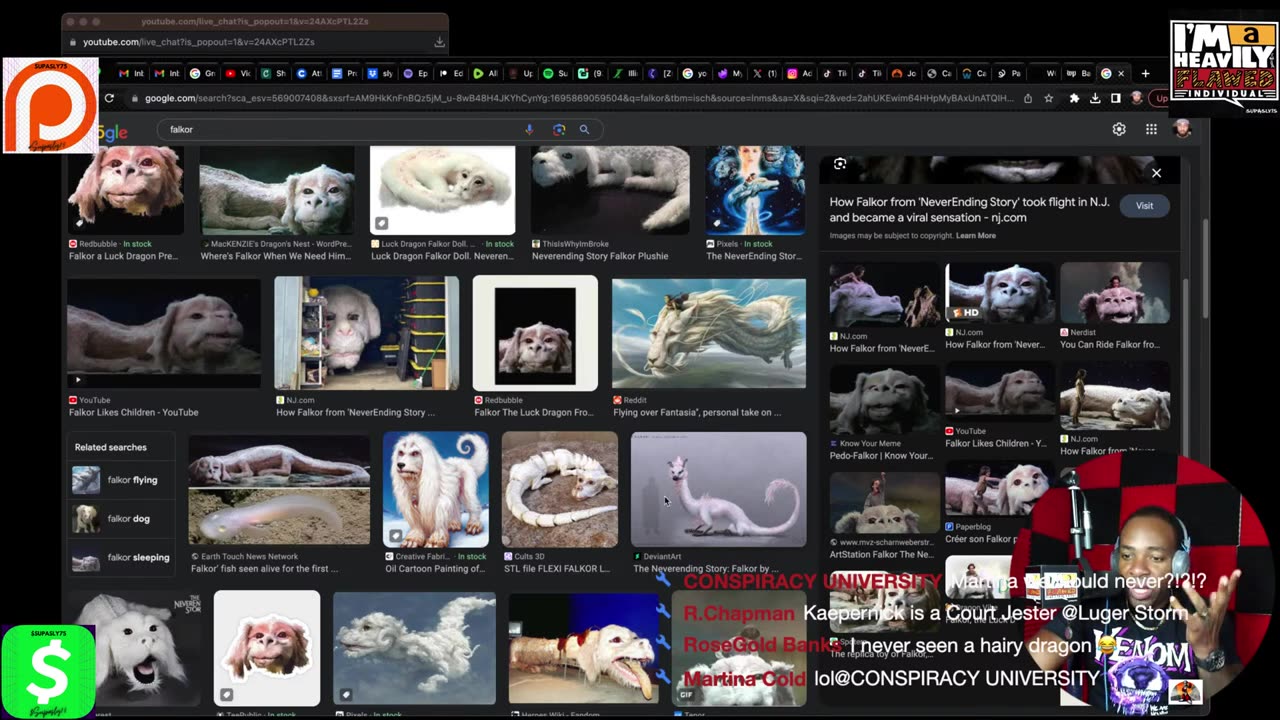Viewport: 1280px width, 720px height.
Task: Open the Nerdist You Can Ride Falkor thumbnail
Action: (x=1115, y=293)
